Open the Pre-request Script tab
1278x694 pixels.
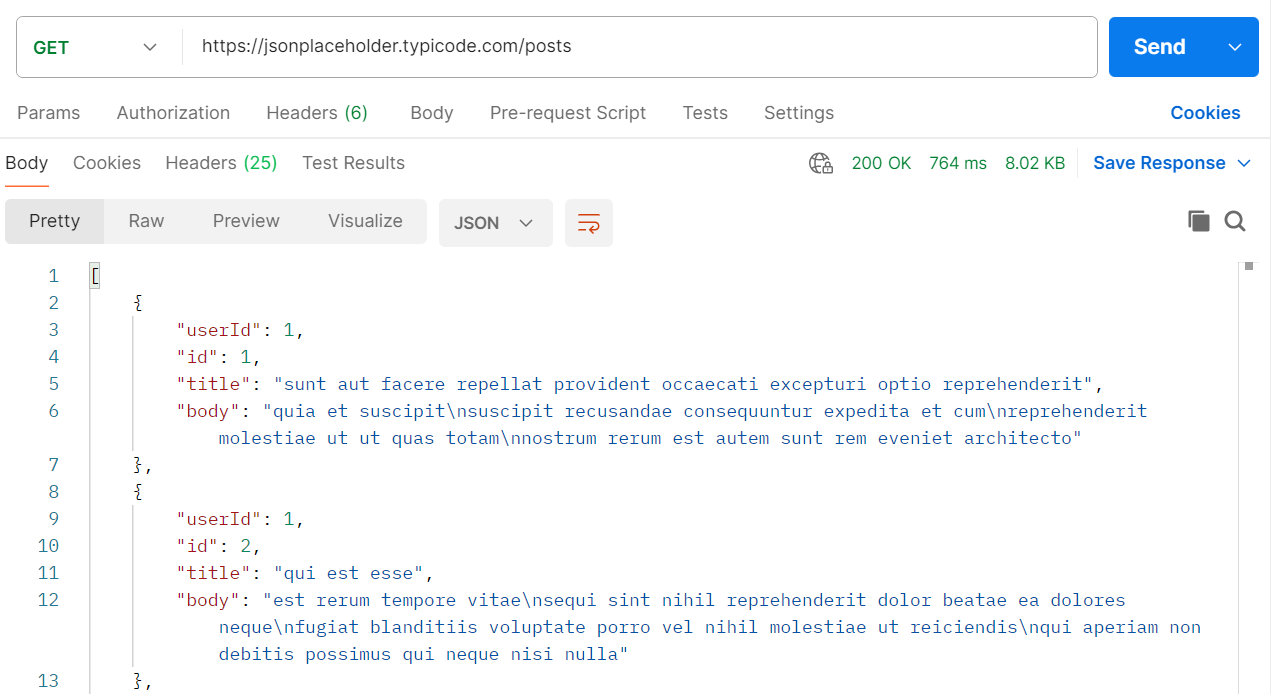point(568,113)
